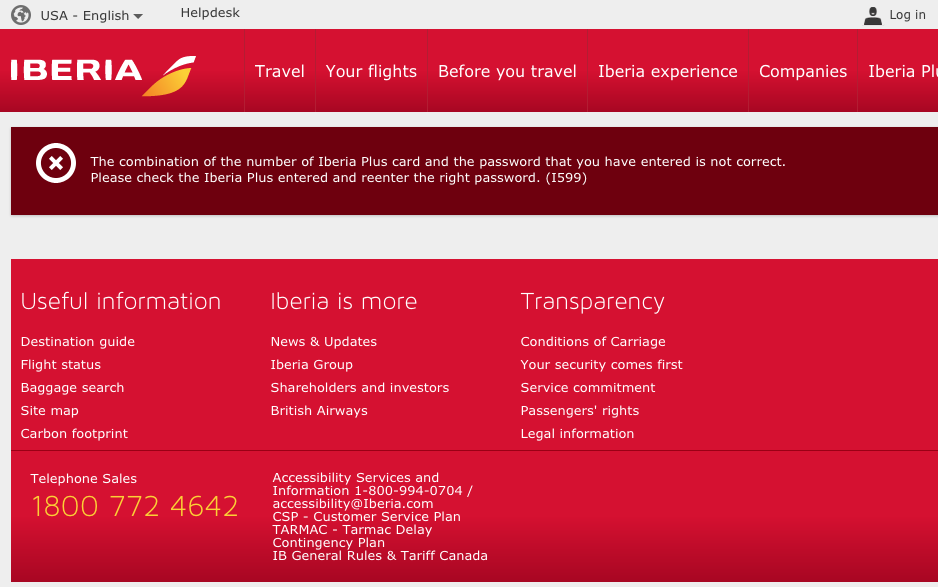Open the British Airways link
The height and width of the screenshot is (587, 938).
point(319,410)
